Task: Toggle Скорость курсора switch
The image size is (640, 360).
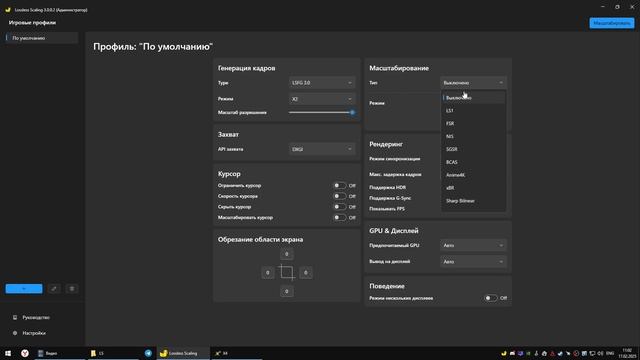Action: point(340,196)
